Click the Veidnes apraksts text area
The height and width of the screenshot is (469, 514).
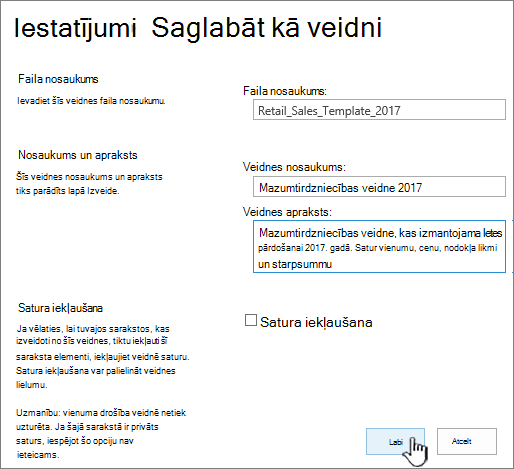[379, 247]
